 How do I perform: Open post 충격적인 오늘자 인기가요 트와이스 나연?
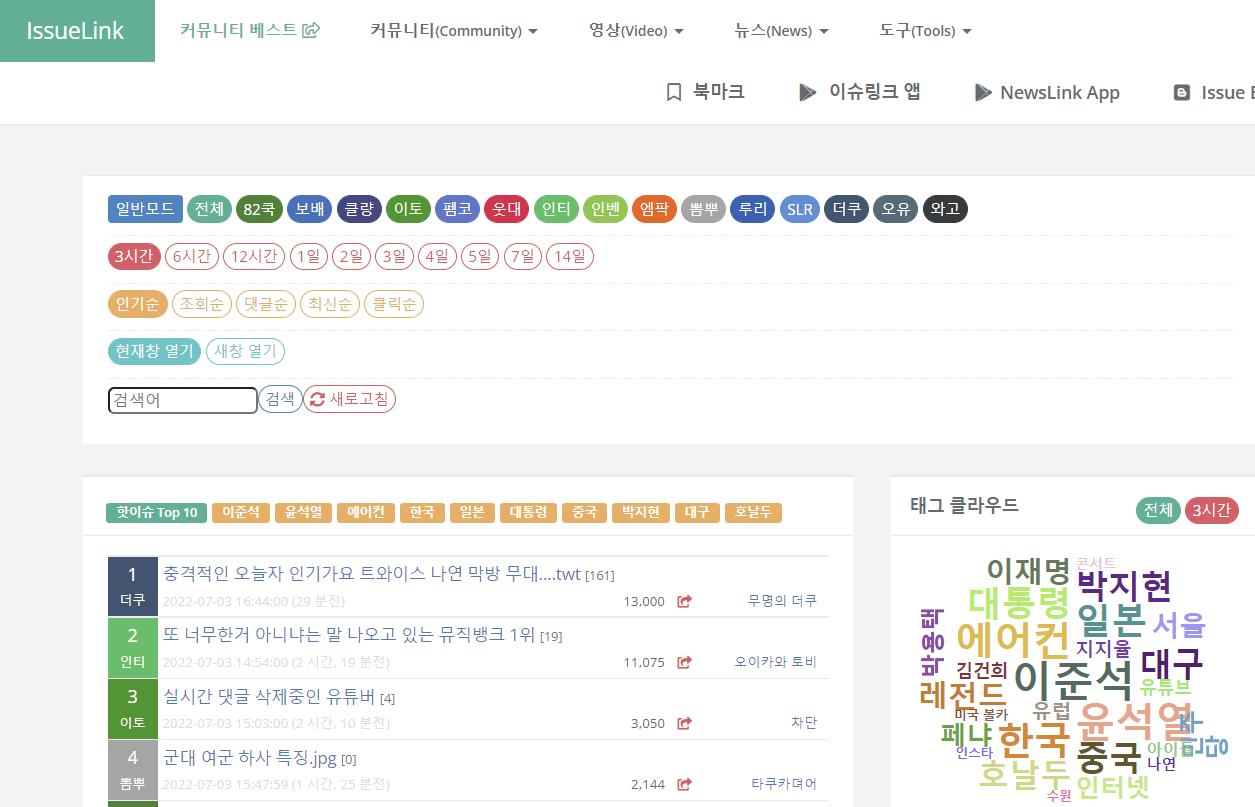[x=372, y=574]
